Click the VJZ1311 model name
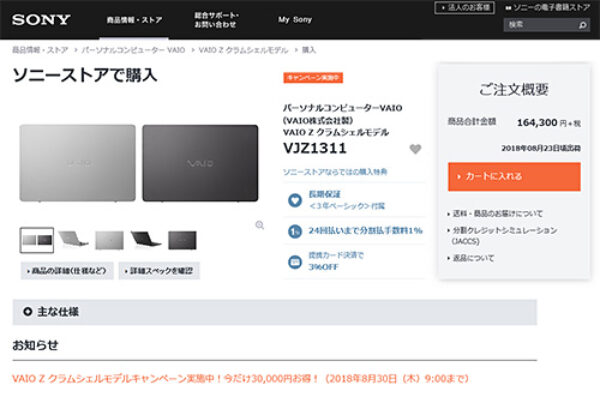600x397 pixels. 315,148
